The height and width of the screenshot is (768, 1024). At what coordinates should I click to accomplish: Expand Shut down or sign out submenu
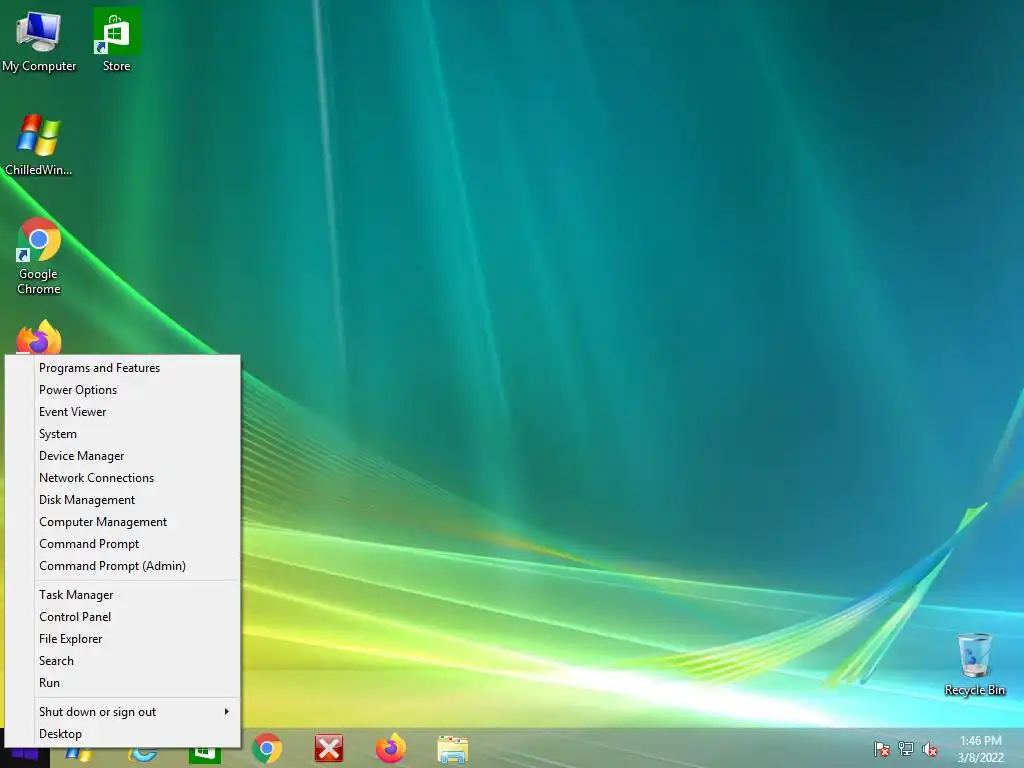pyautogui.click(x=123, y=712)
